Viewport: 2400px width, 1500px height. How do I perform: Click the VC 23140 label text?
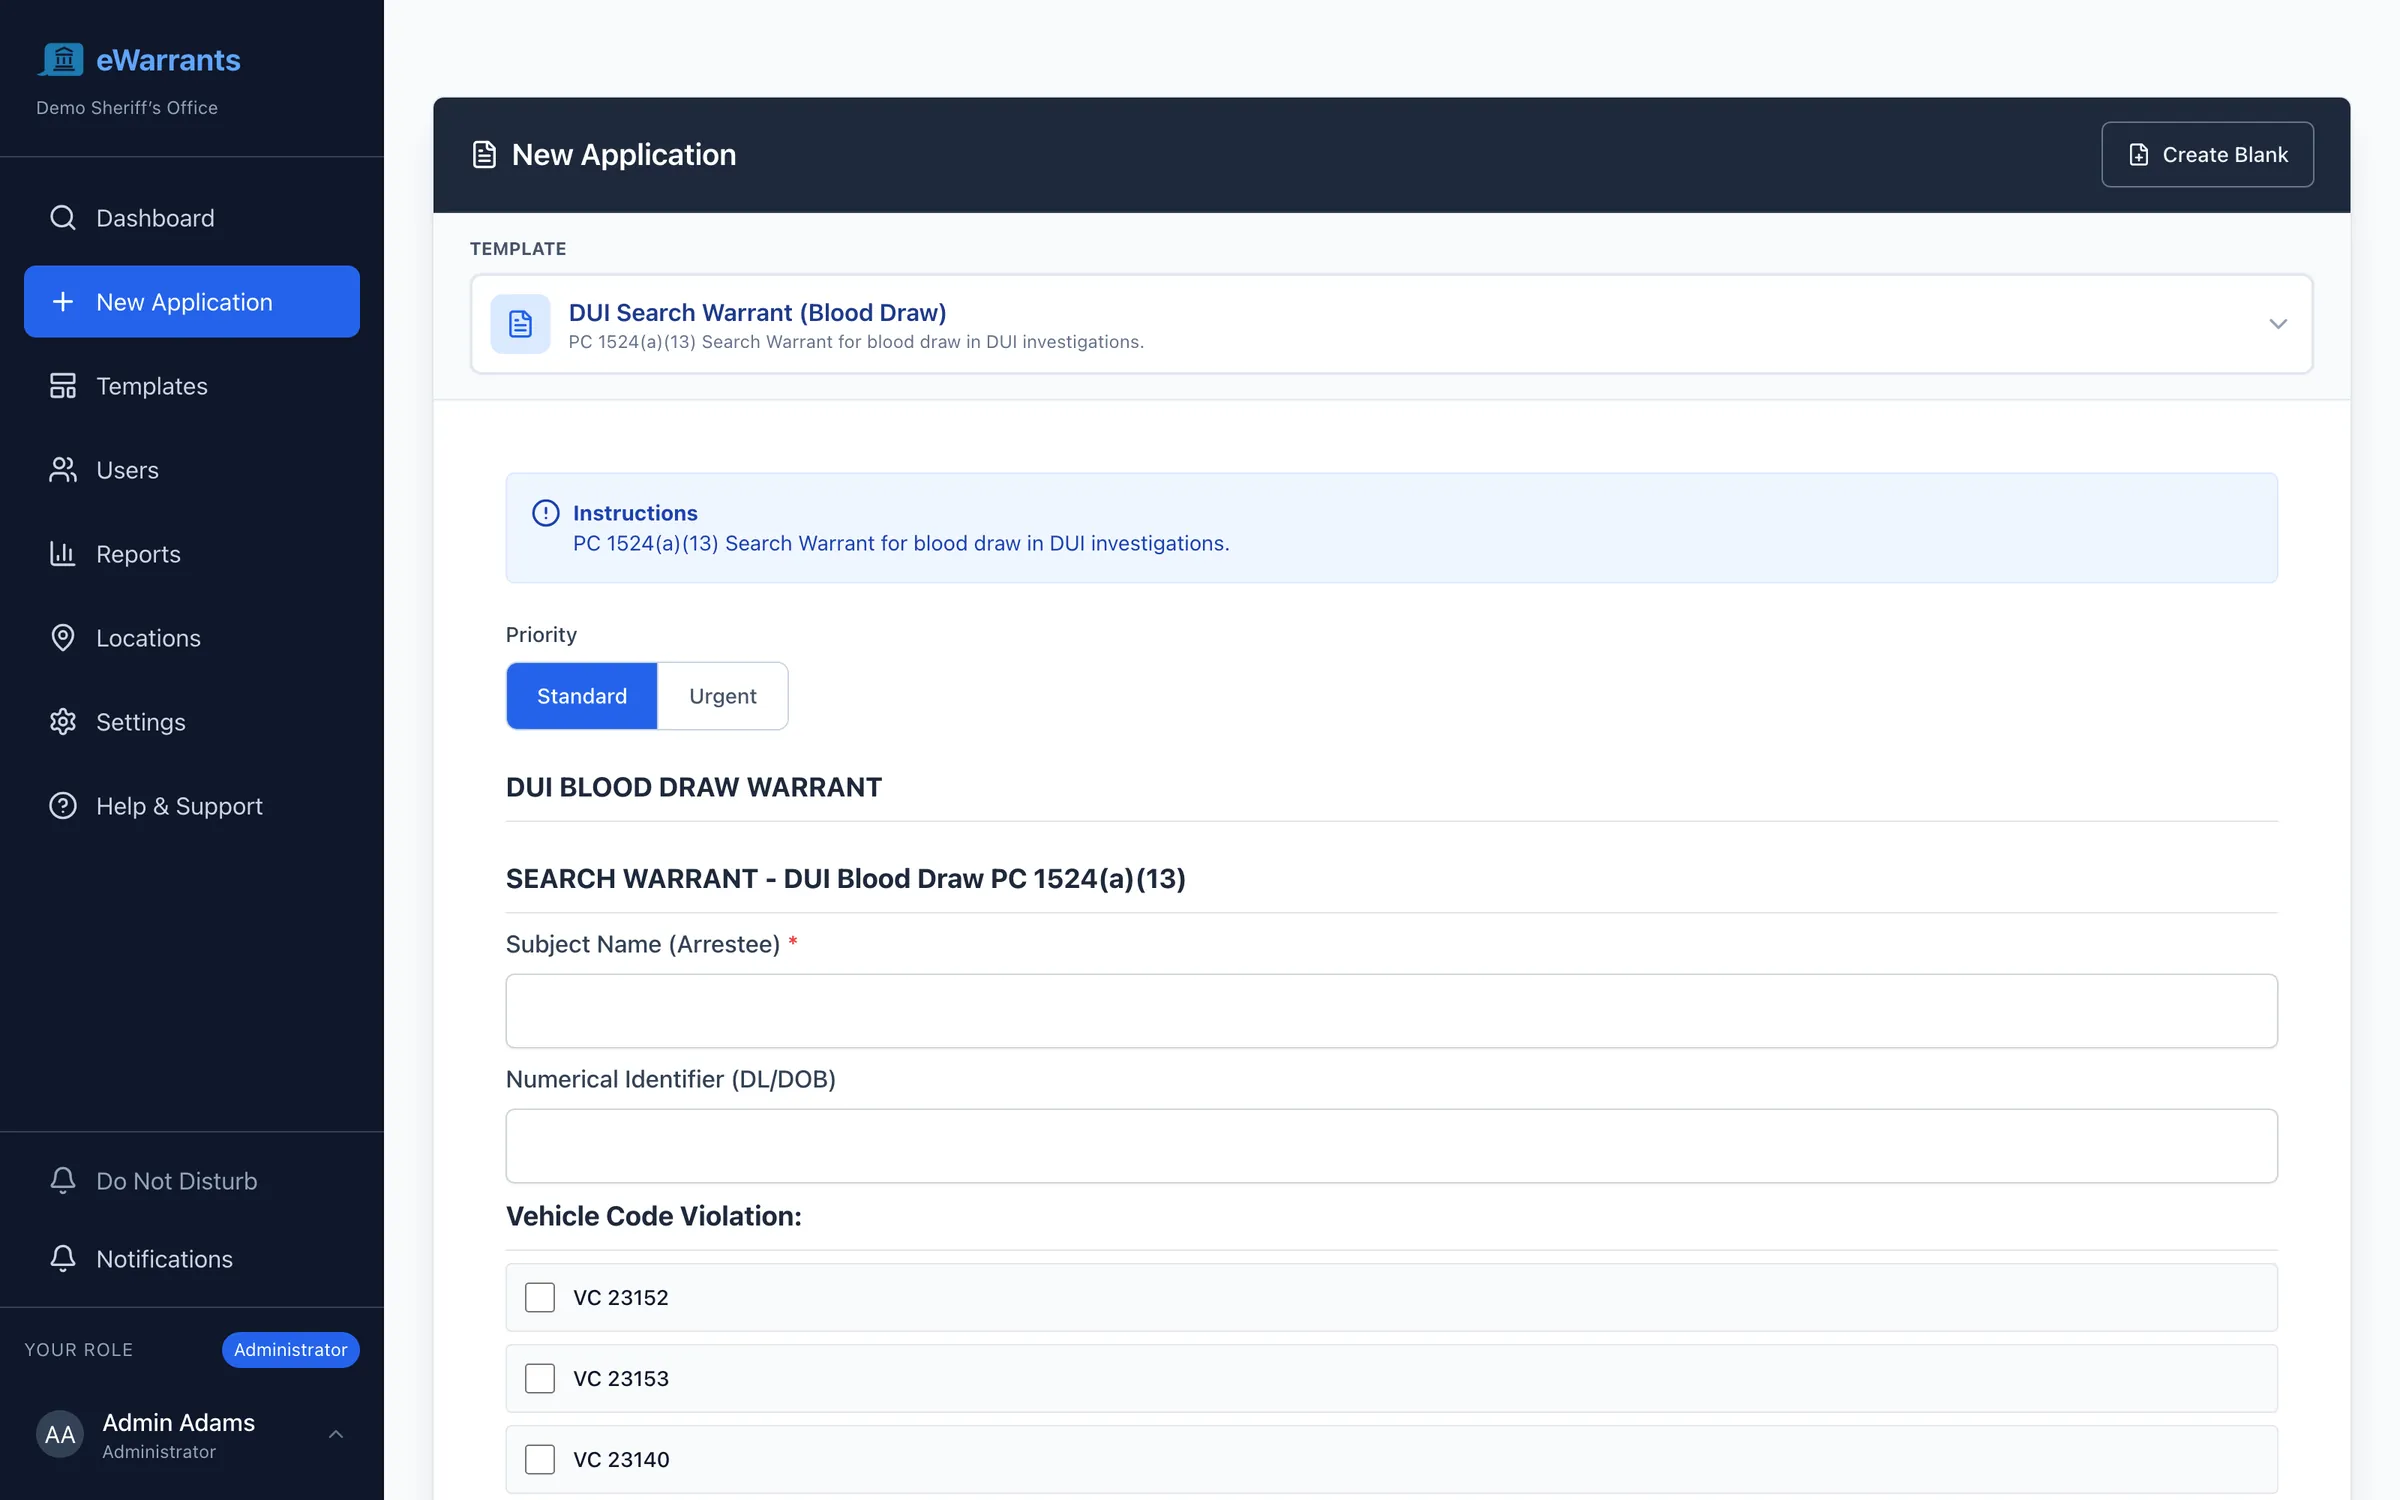621,1459
